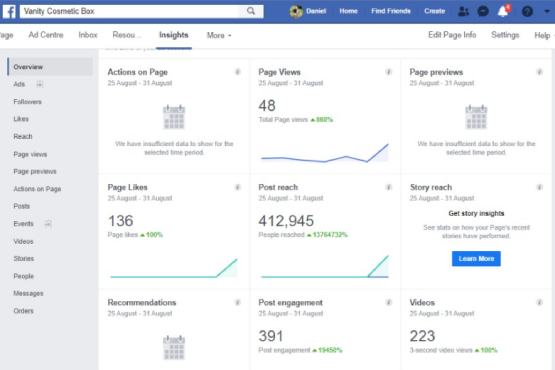Click the Learn More button
This screenshot has height=370, width=555.
pyautogui.click(x=476, y=259)
